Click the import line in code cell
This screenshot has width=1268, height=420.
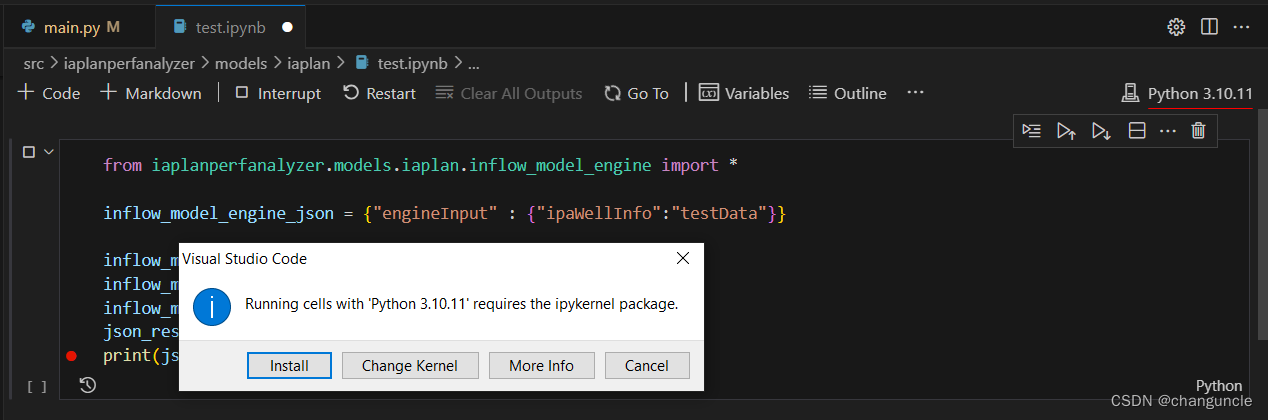[x=421, y=165]
